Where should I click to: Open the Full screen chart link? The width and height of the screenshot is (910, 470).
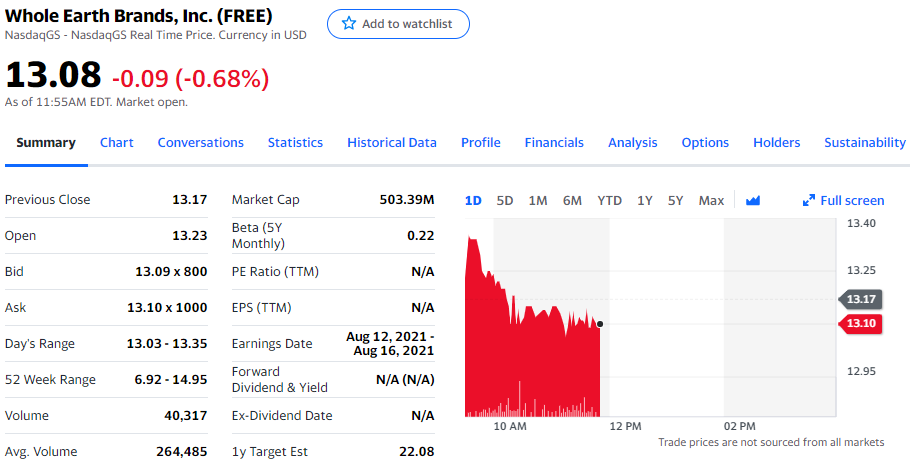tap(843, 200)
